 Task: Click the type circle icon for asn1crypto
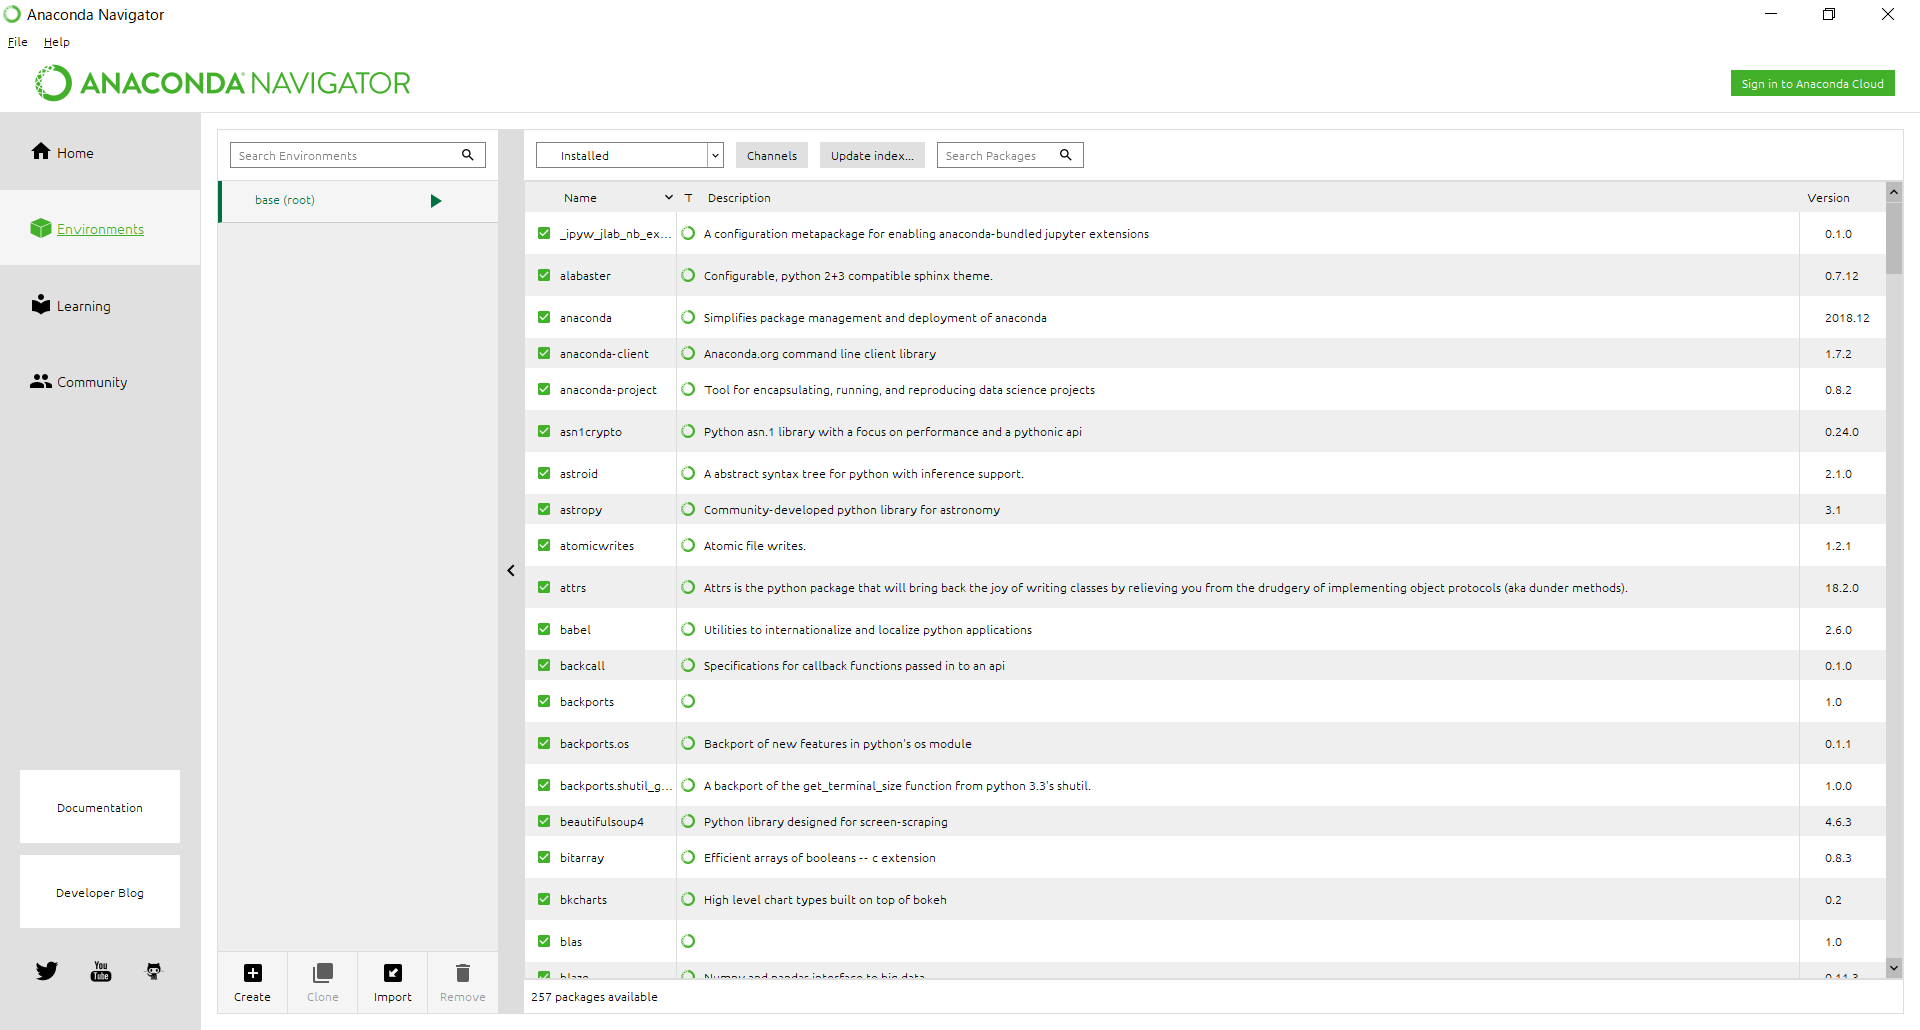pos(688,431)
